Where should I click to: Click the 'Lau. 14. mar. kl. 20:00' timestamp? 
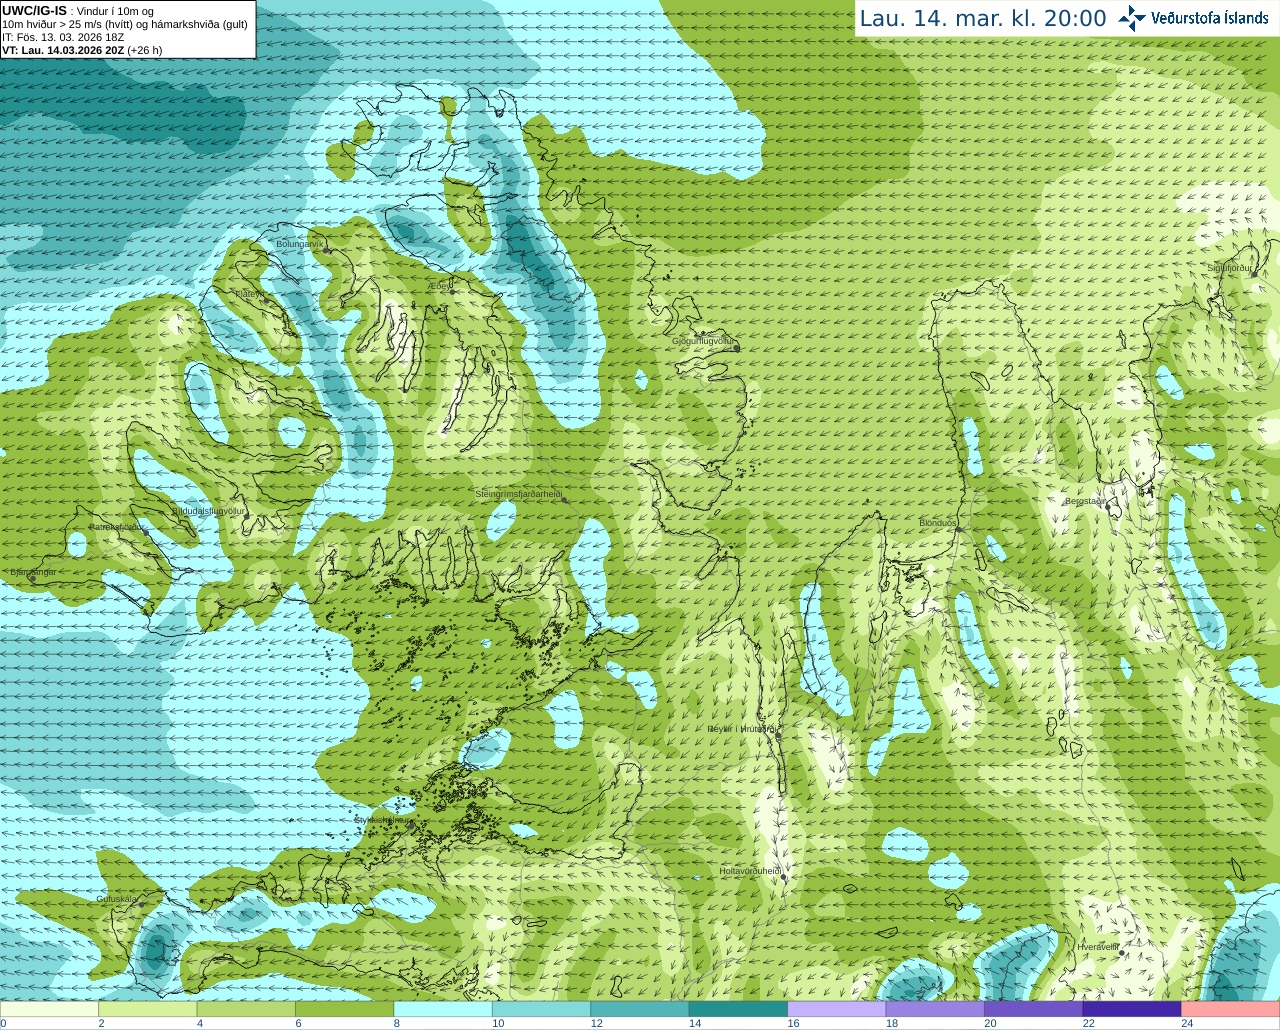(983, 18)
